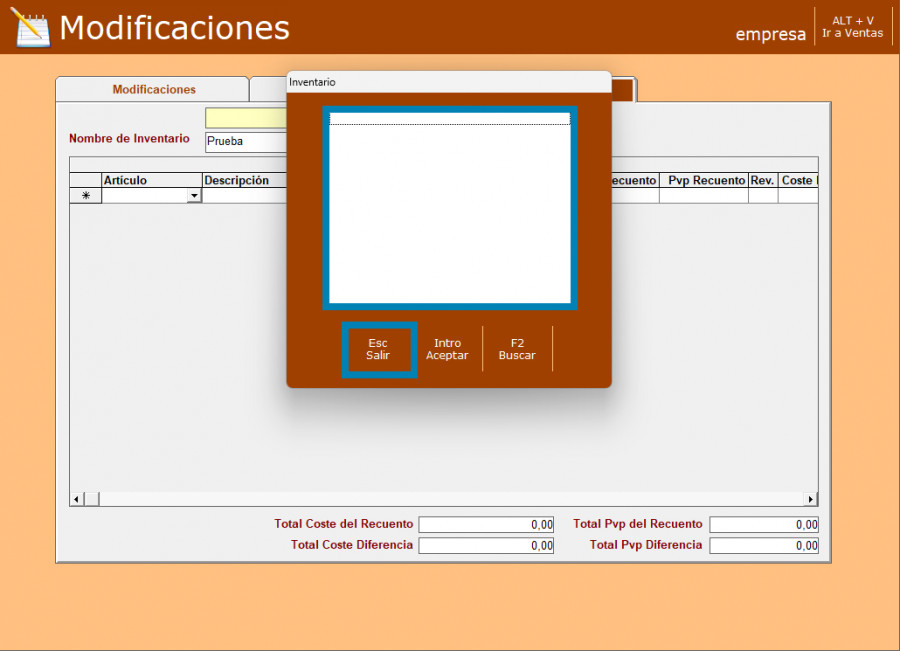The height and width of the screenshot is (651, 900).
Task: Click the Nombre de Inventario field with Prueba
Action: pyautogui.click(x=246, y=141)
